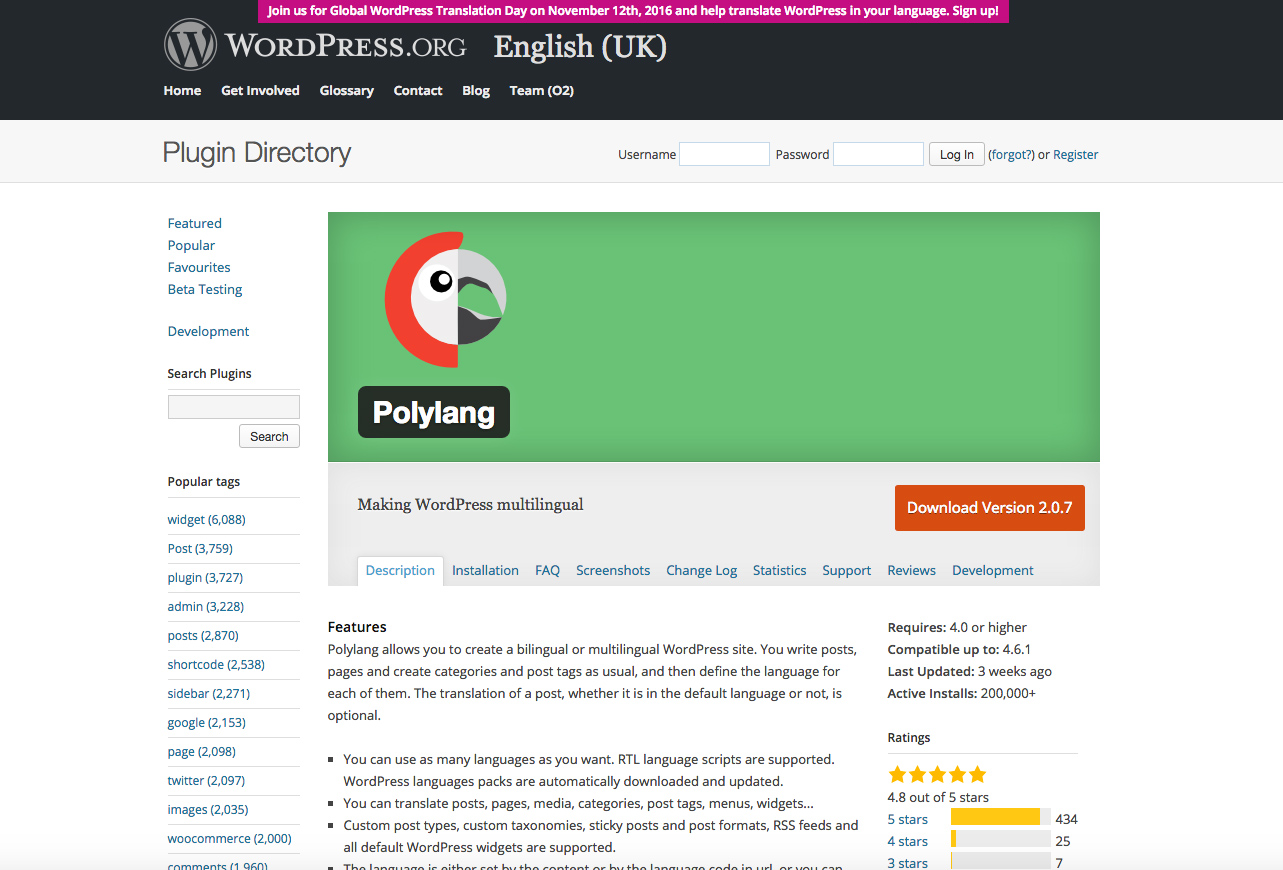
Task: Click the 'Making WordPress multilingual' tagline
Action: coord(470,504)
